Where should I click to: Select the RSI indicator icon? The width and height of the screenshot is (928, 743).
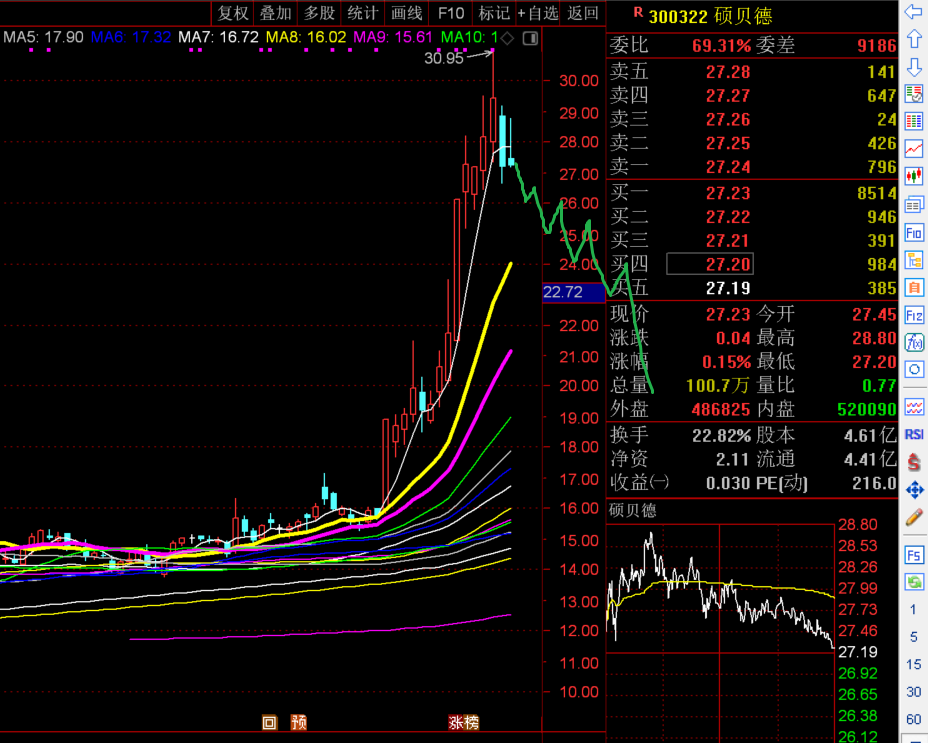pos(914,435)
